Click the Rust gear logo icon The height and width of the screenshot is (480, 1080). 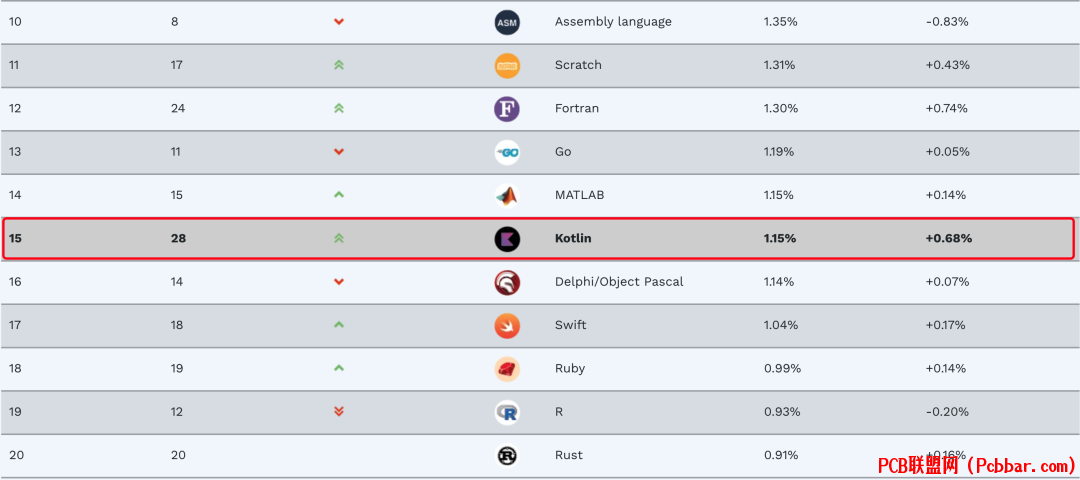[507, 455]
